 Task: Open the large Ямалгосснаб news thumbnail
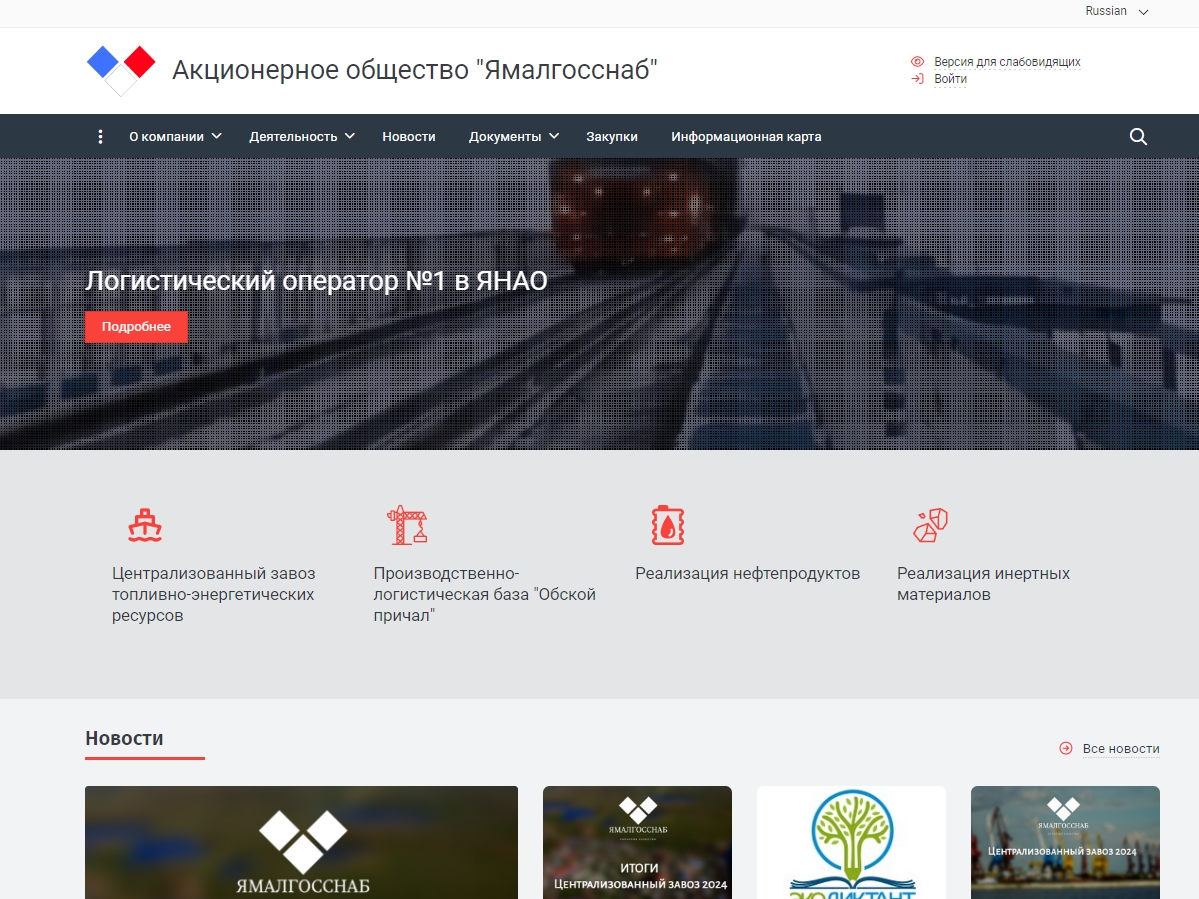point(301,842)
